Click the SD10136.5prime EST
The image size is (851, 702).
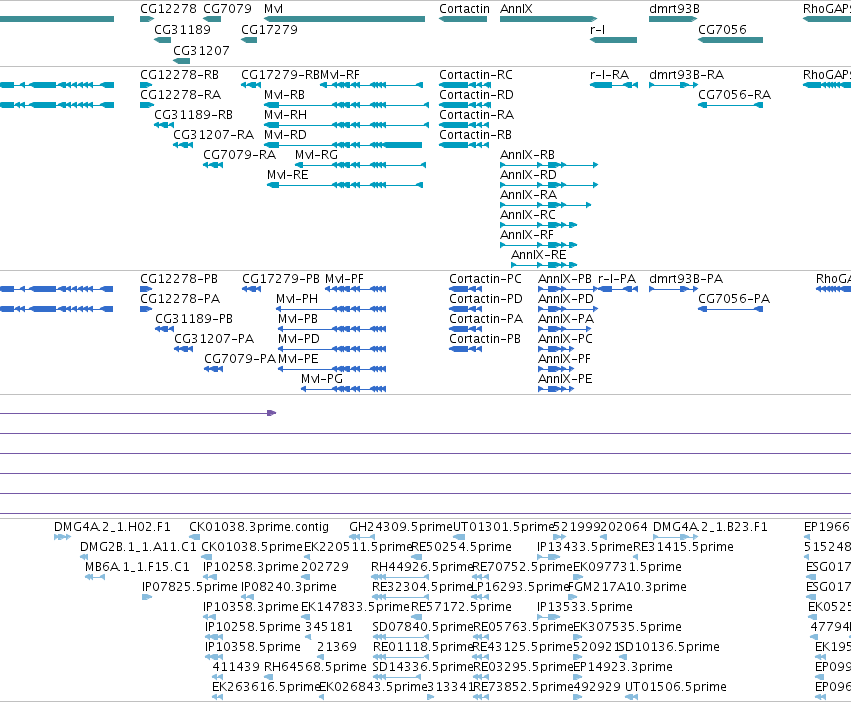coord(623,657)
